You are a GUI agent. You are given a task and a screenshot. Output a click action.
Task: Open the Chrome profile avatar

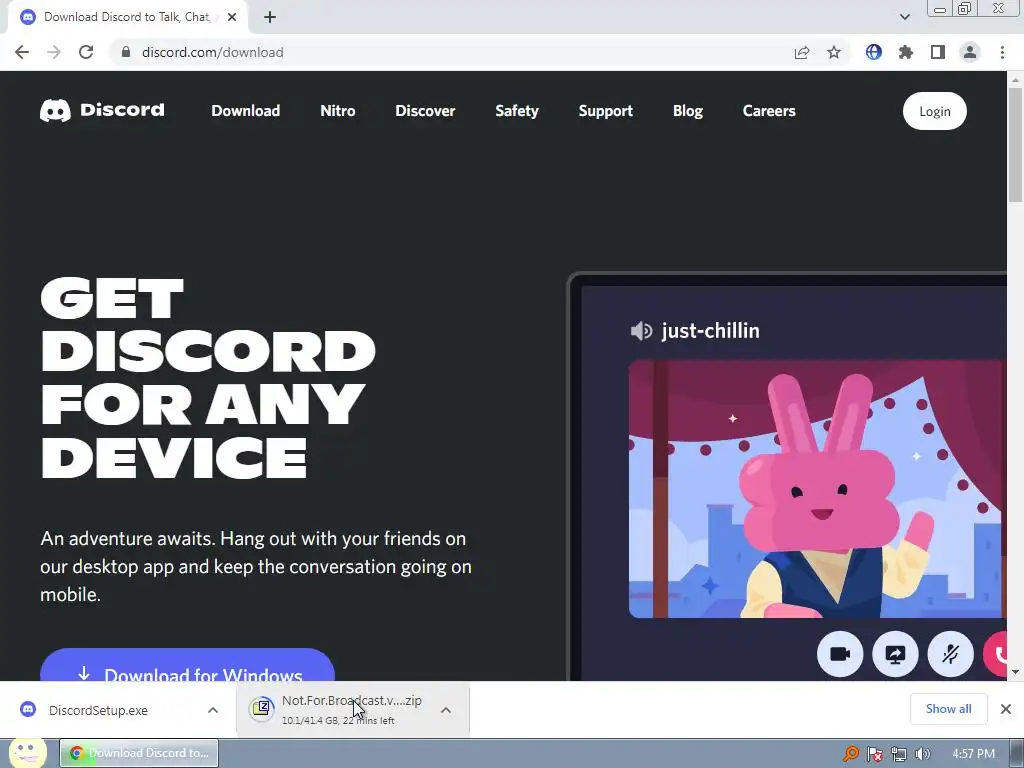tap(970, 52)
